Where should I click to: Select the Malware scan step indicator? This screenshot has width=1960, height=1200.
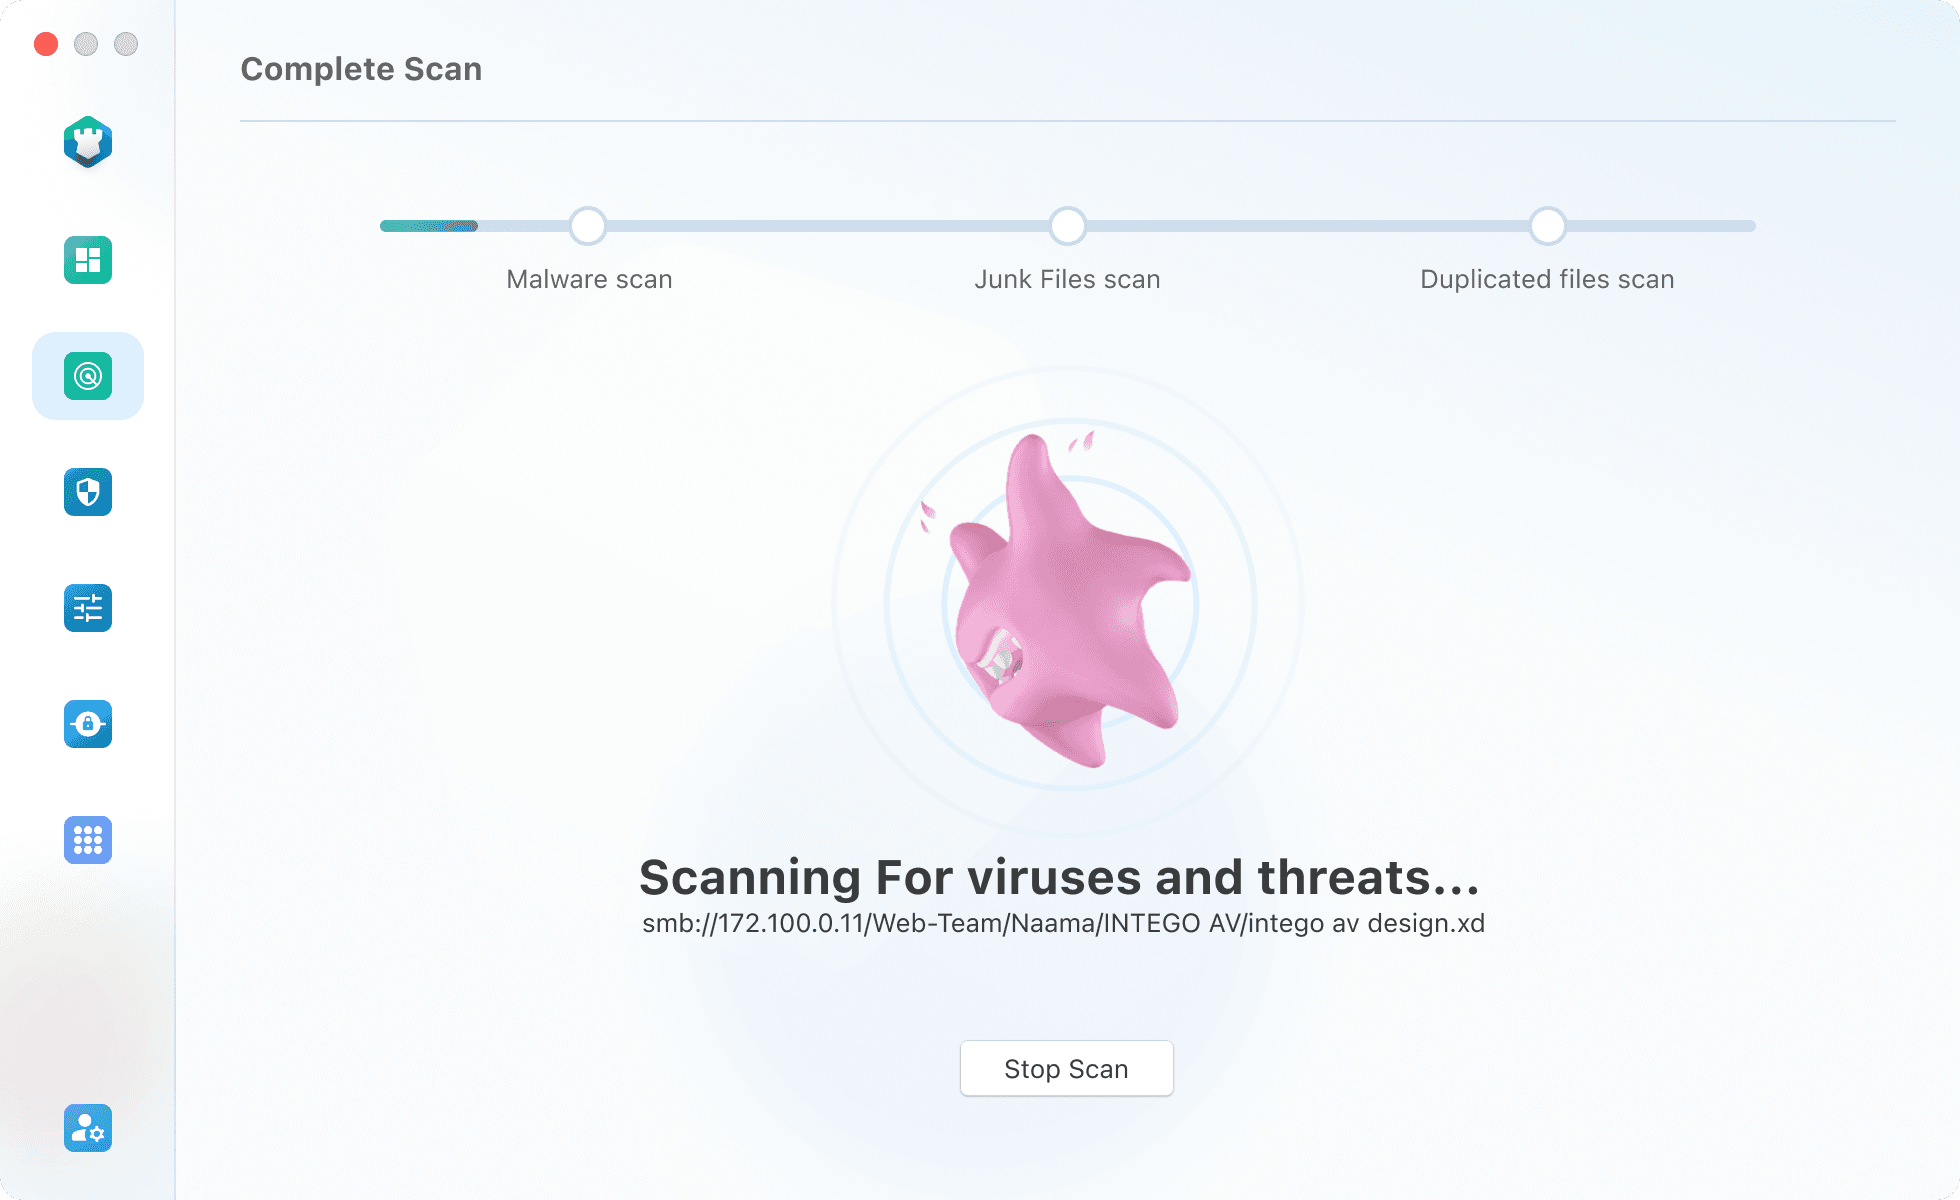point(589,225)
